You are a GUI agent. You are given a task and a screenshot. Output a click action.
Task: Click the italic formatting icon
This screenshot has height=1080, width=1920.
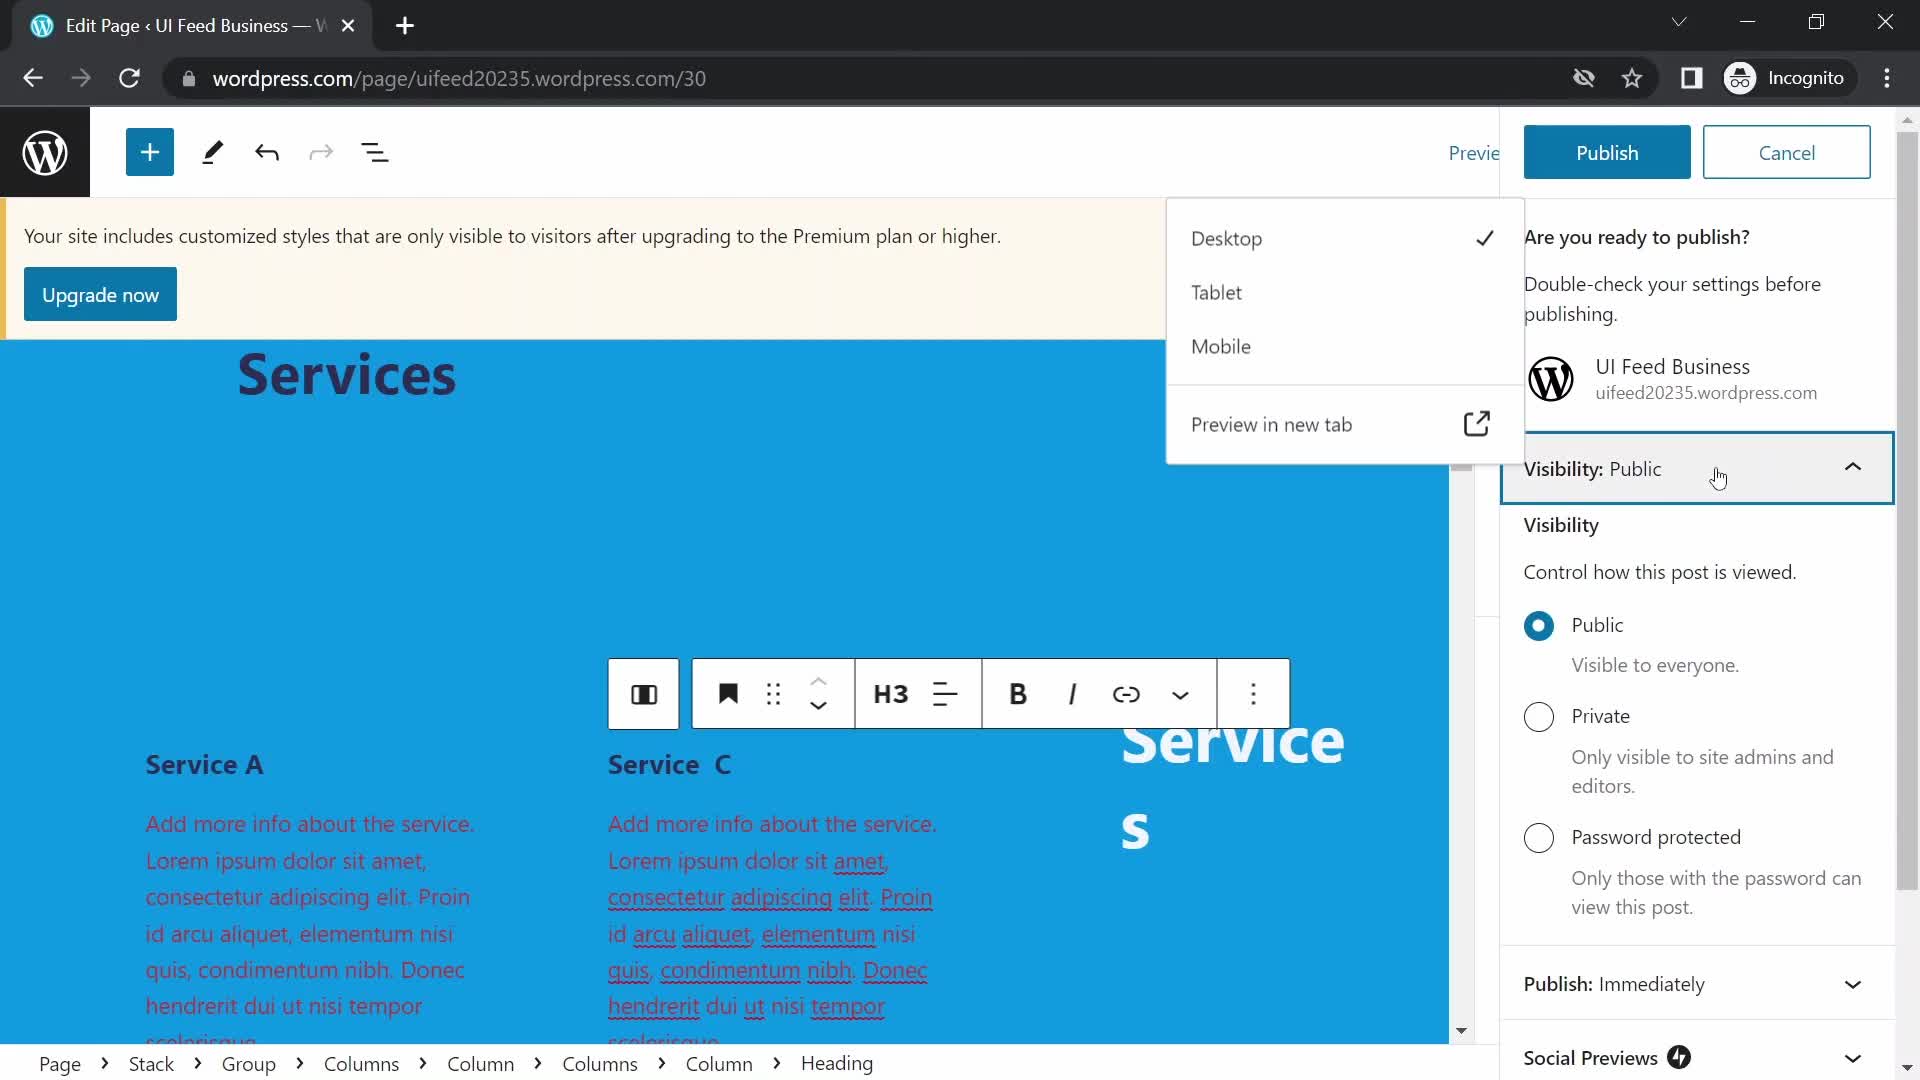point(1071,694)
